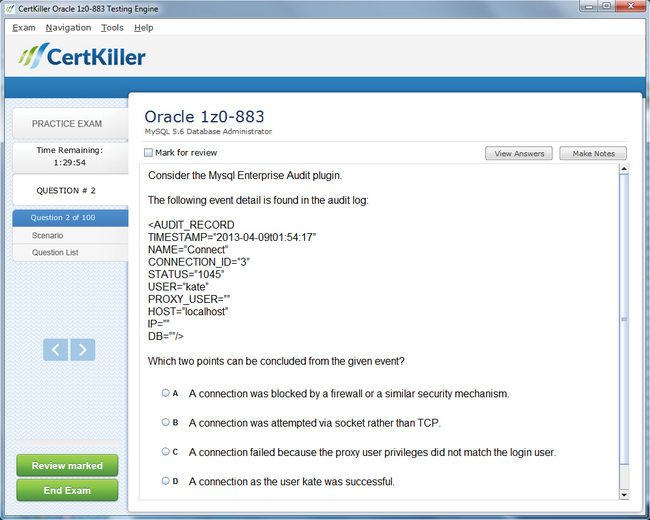This screenshot has width=650, height=520.
Task: Click the CertKiller logo
Action: click(82, 56)
